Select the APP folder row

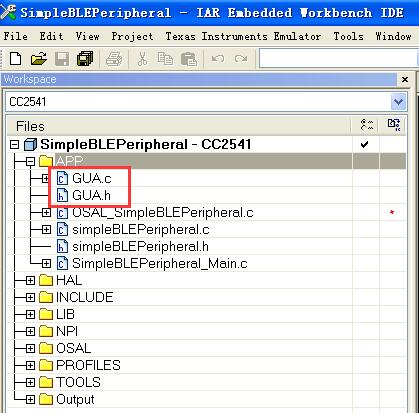click(x=206, y=161)
